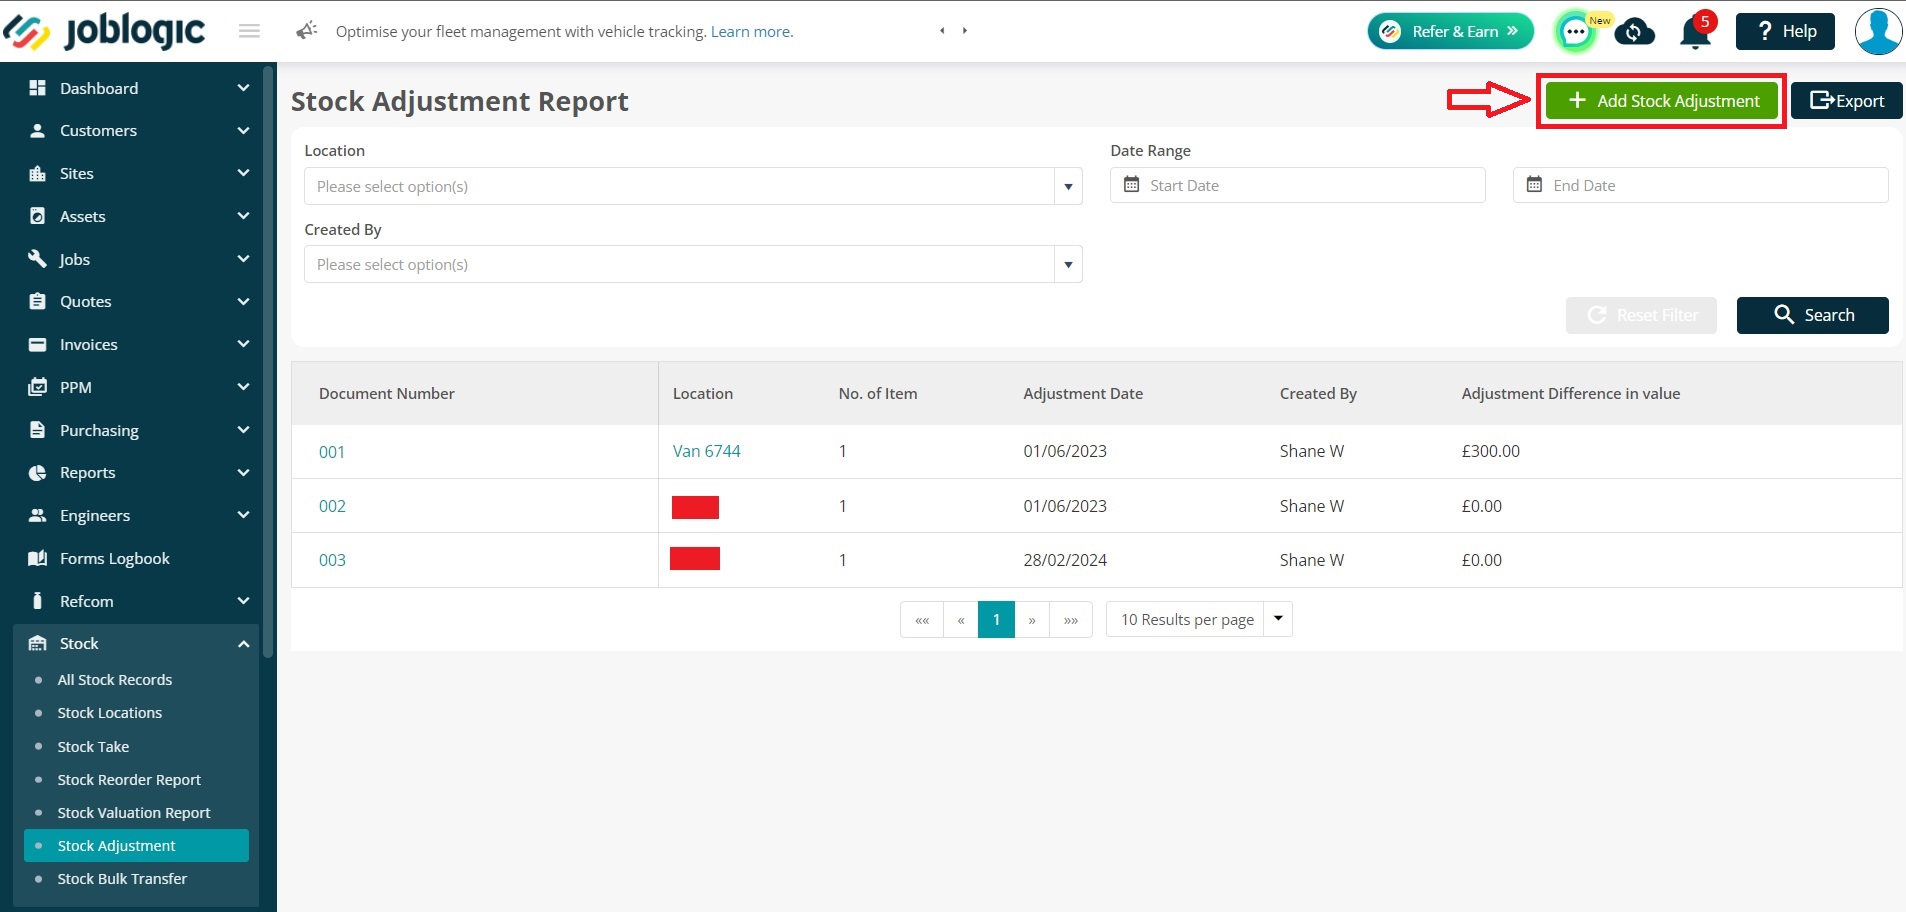Follow the Learn more link

[752, 32]
